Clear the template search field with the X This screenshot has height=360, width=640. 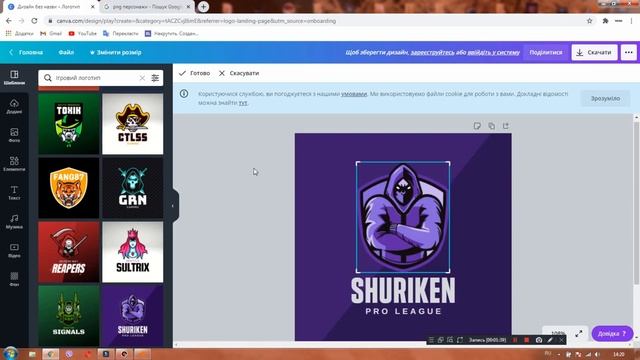coord(142,78)
